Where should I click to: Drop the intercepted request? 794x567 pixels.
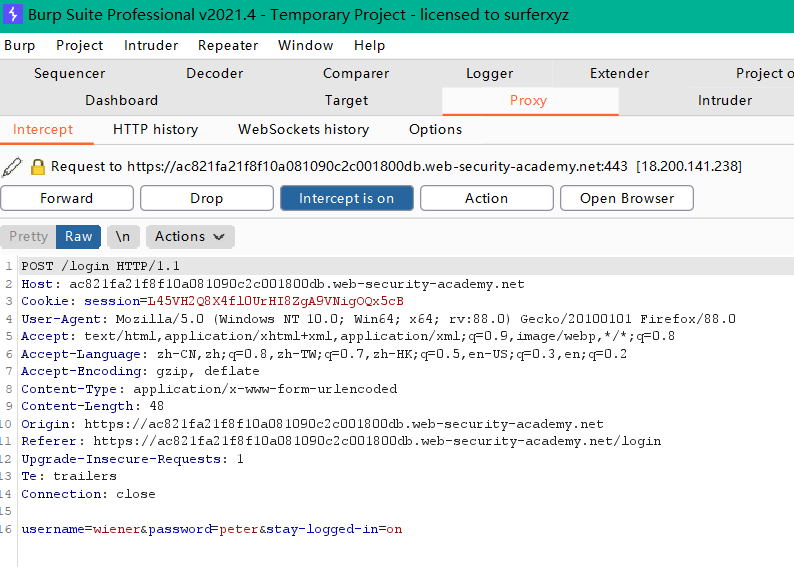tap(207, 198)
